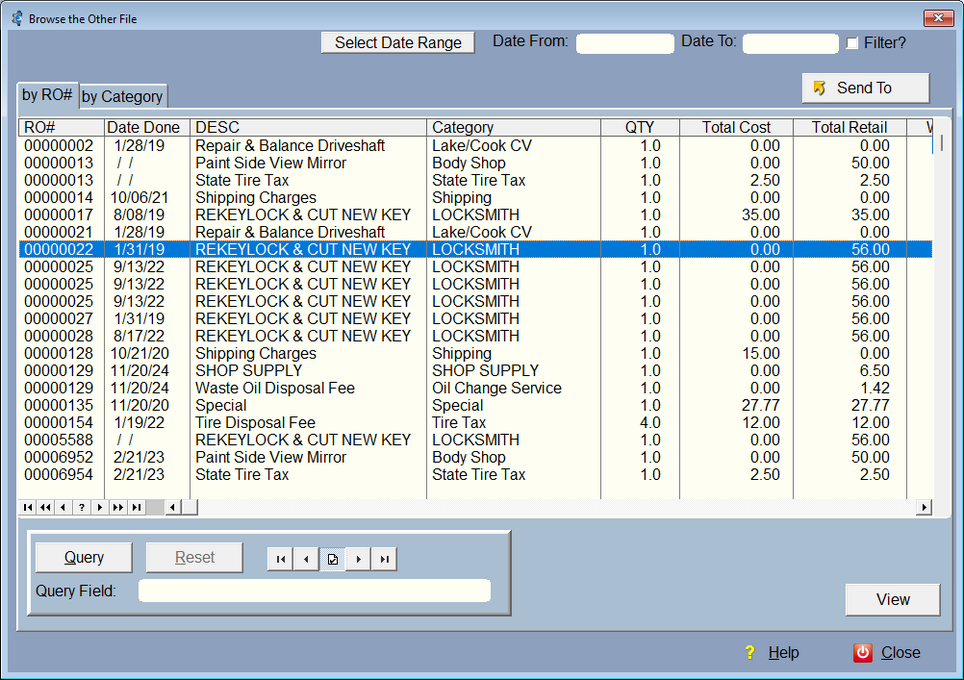The image size is (964, 680).
Task: Click the Total Cost column header
Action: coord(737,127)
